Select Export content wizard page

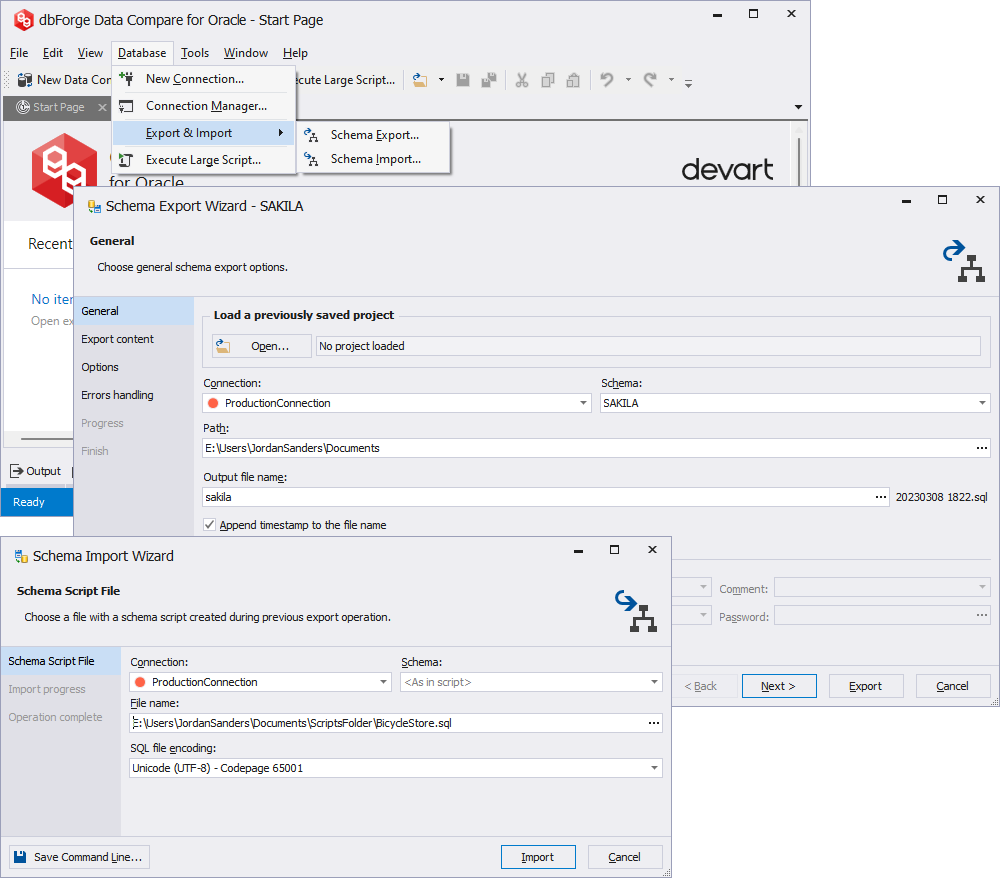tap(117, 339)
